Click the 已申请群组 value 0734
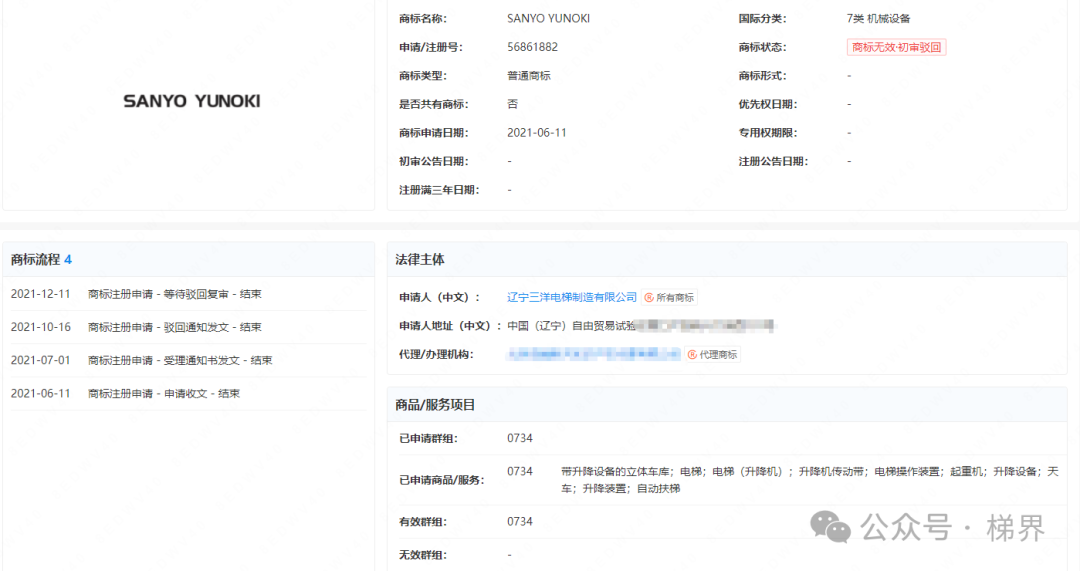Screen dimensions: 1080x571 click(x=519, y=438)
